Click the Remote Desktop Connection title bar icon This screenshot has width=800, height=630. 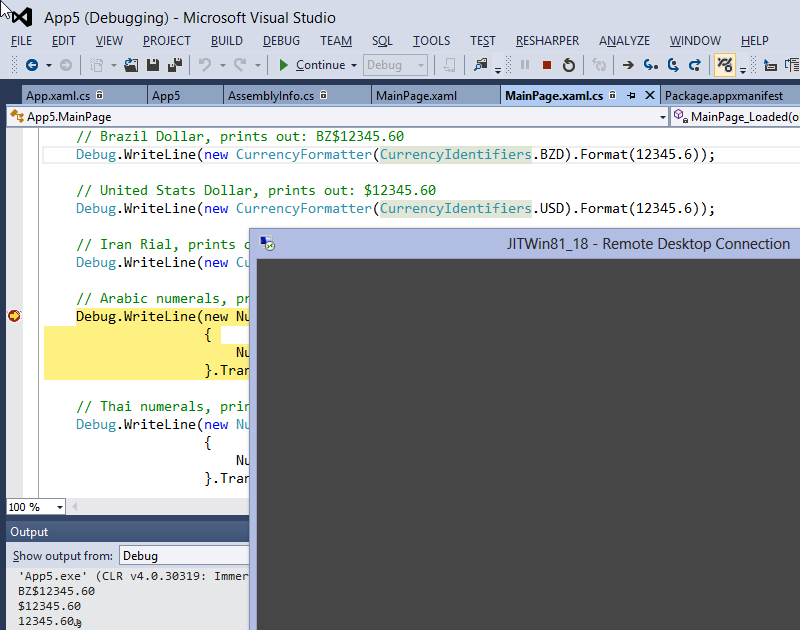tap(267, 243)
